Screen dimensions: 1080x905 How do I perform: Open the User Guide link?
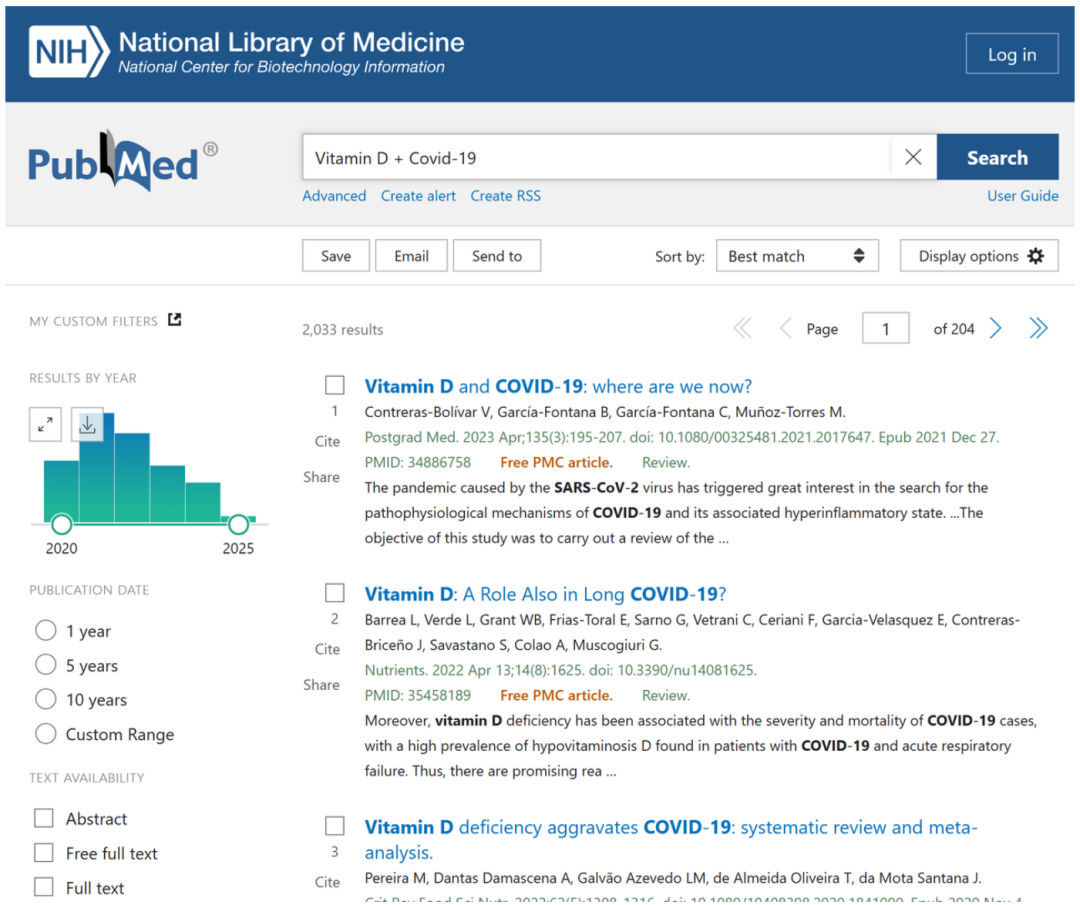tap(1023, 196)
